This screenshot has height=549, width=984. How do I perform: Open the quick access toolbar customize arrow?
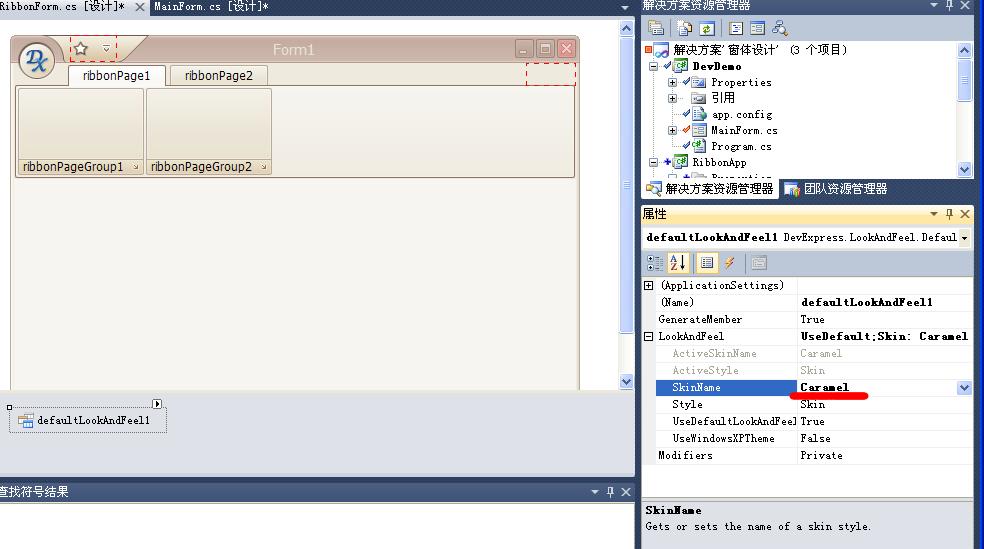click(106, 48)
